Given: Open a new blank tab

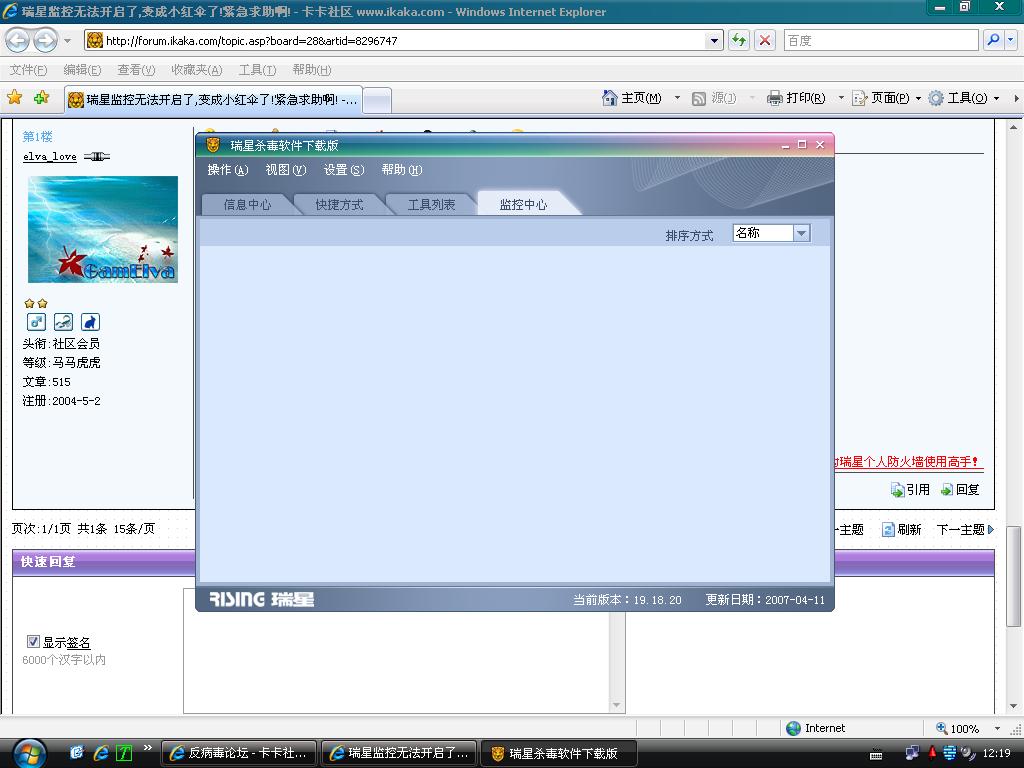Looking at the screenshot, I should (377, 101).
